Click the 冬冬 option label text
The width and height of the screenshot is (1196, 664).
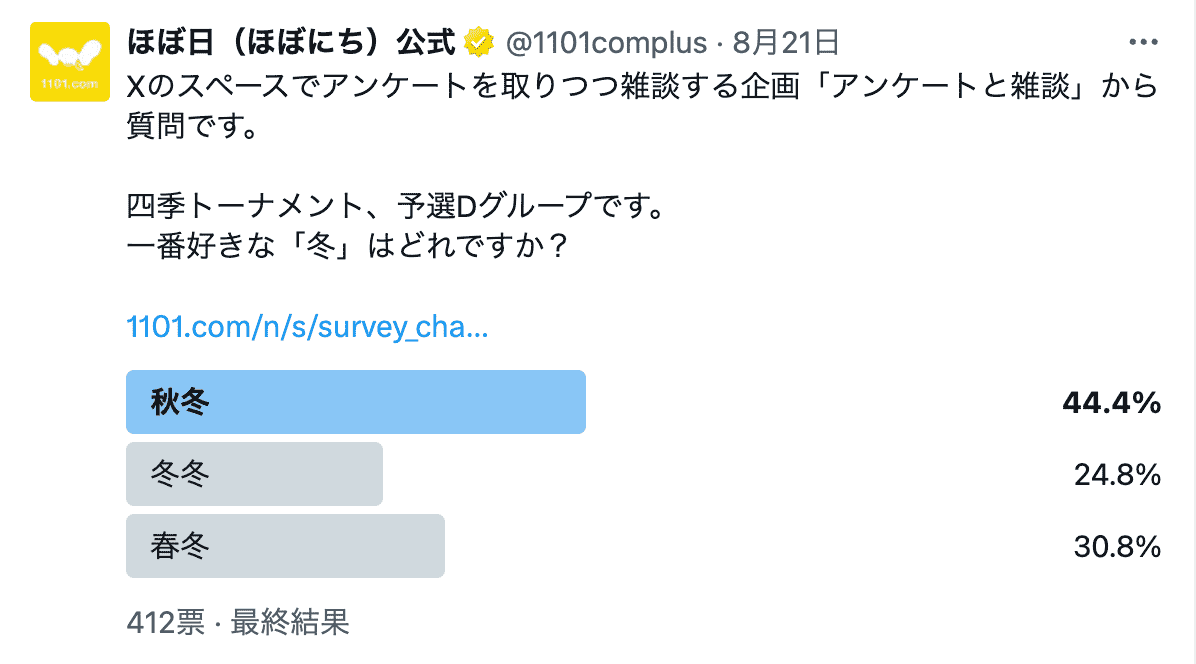tap(180, 474)
